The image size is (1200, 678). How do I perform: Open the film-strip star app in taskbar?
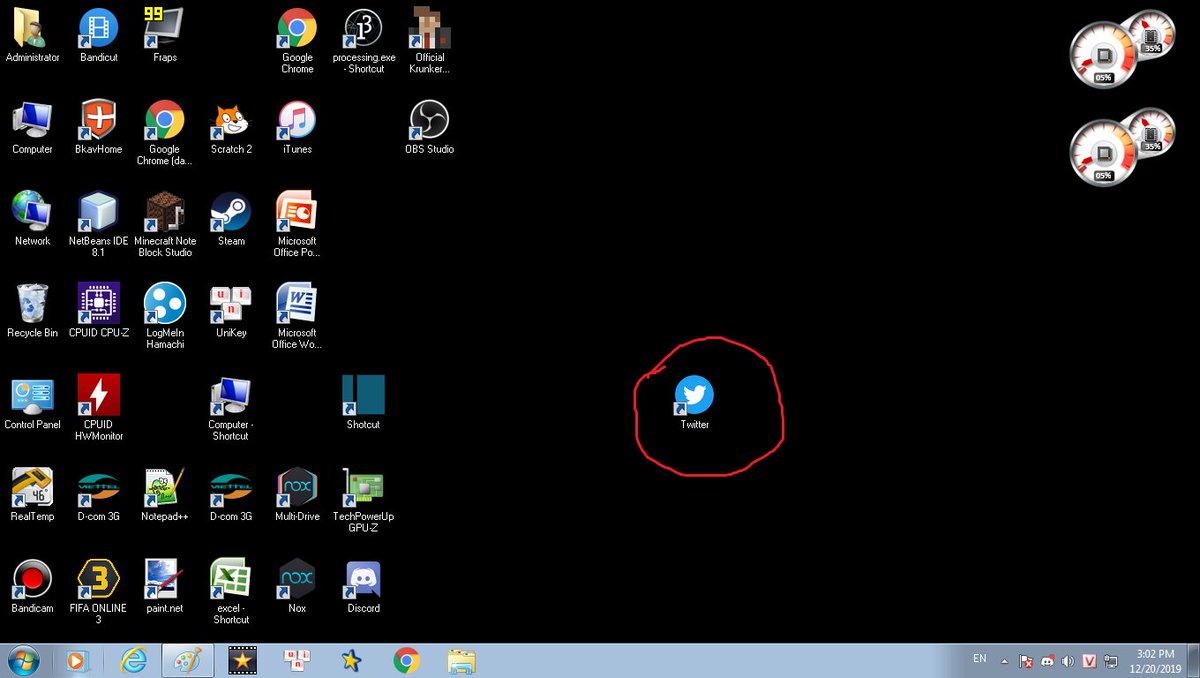242,660
